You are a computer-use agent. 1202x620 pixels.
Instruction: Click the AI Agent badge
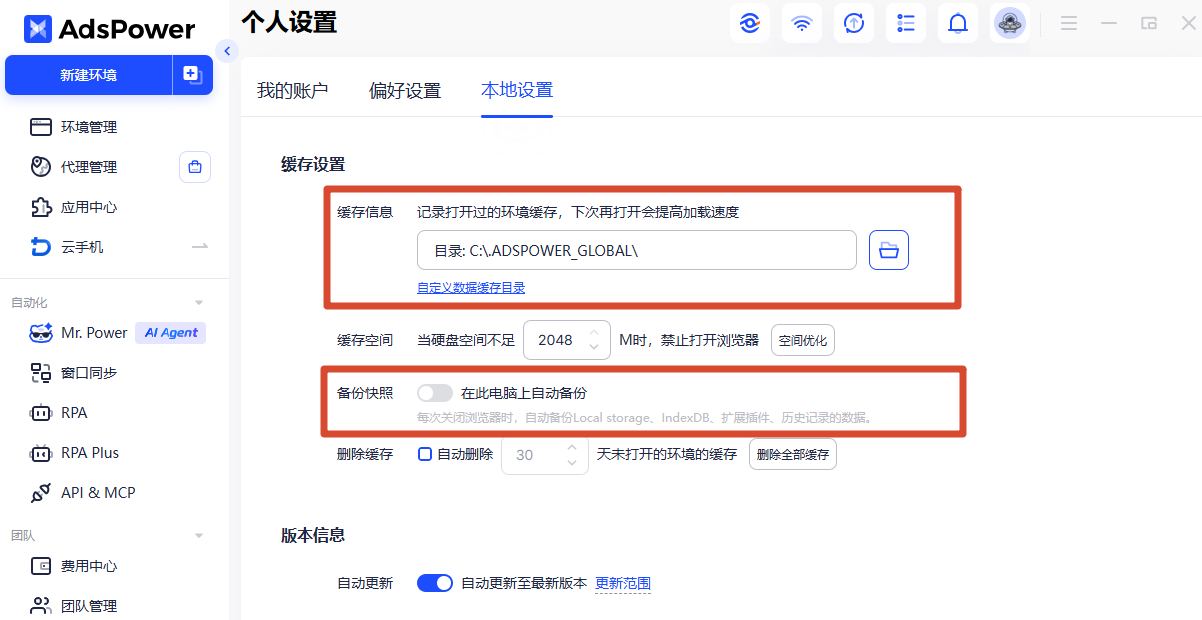tap(171, 333)
